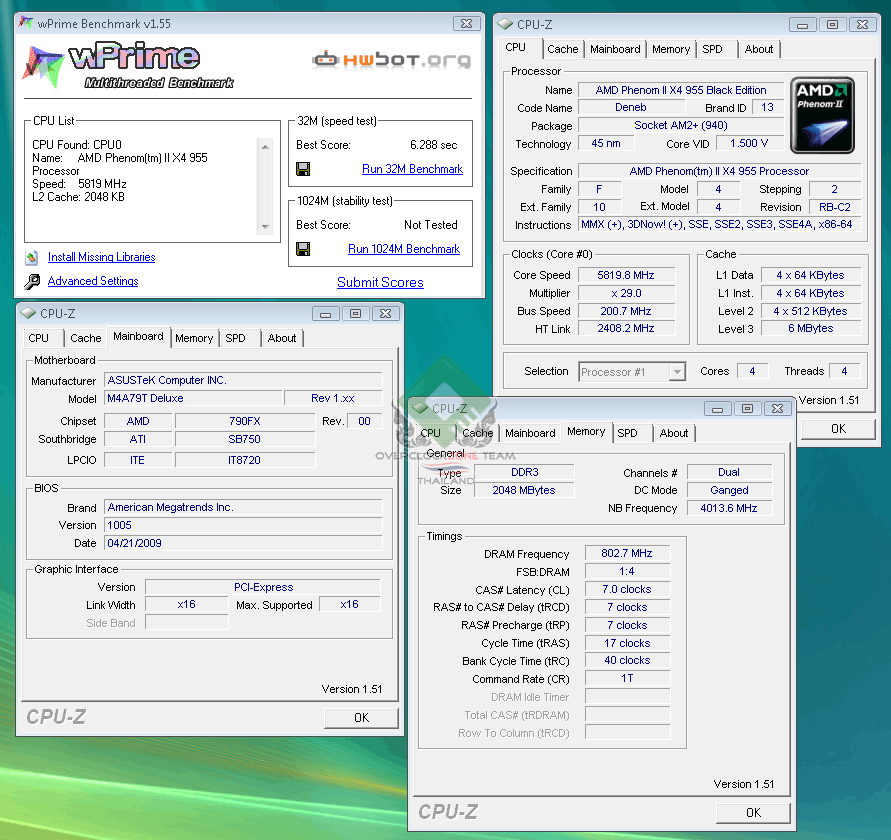Minimize the CPU-Z Memory window
The image size is (891, 840).
click(x=718, y=409)
